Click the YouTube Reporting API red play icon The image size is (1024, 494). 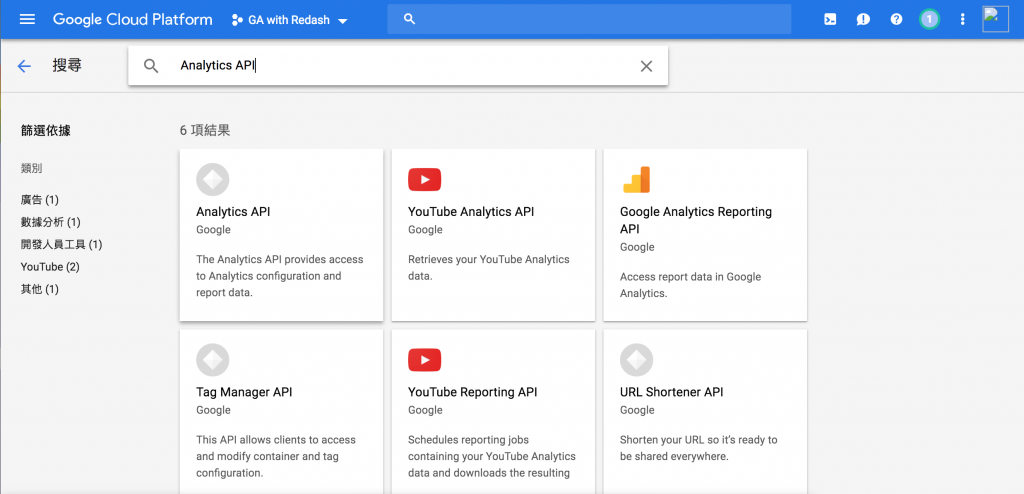[424, 360]
